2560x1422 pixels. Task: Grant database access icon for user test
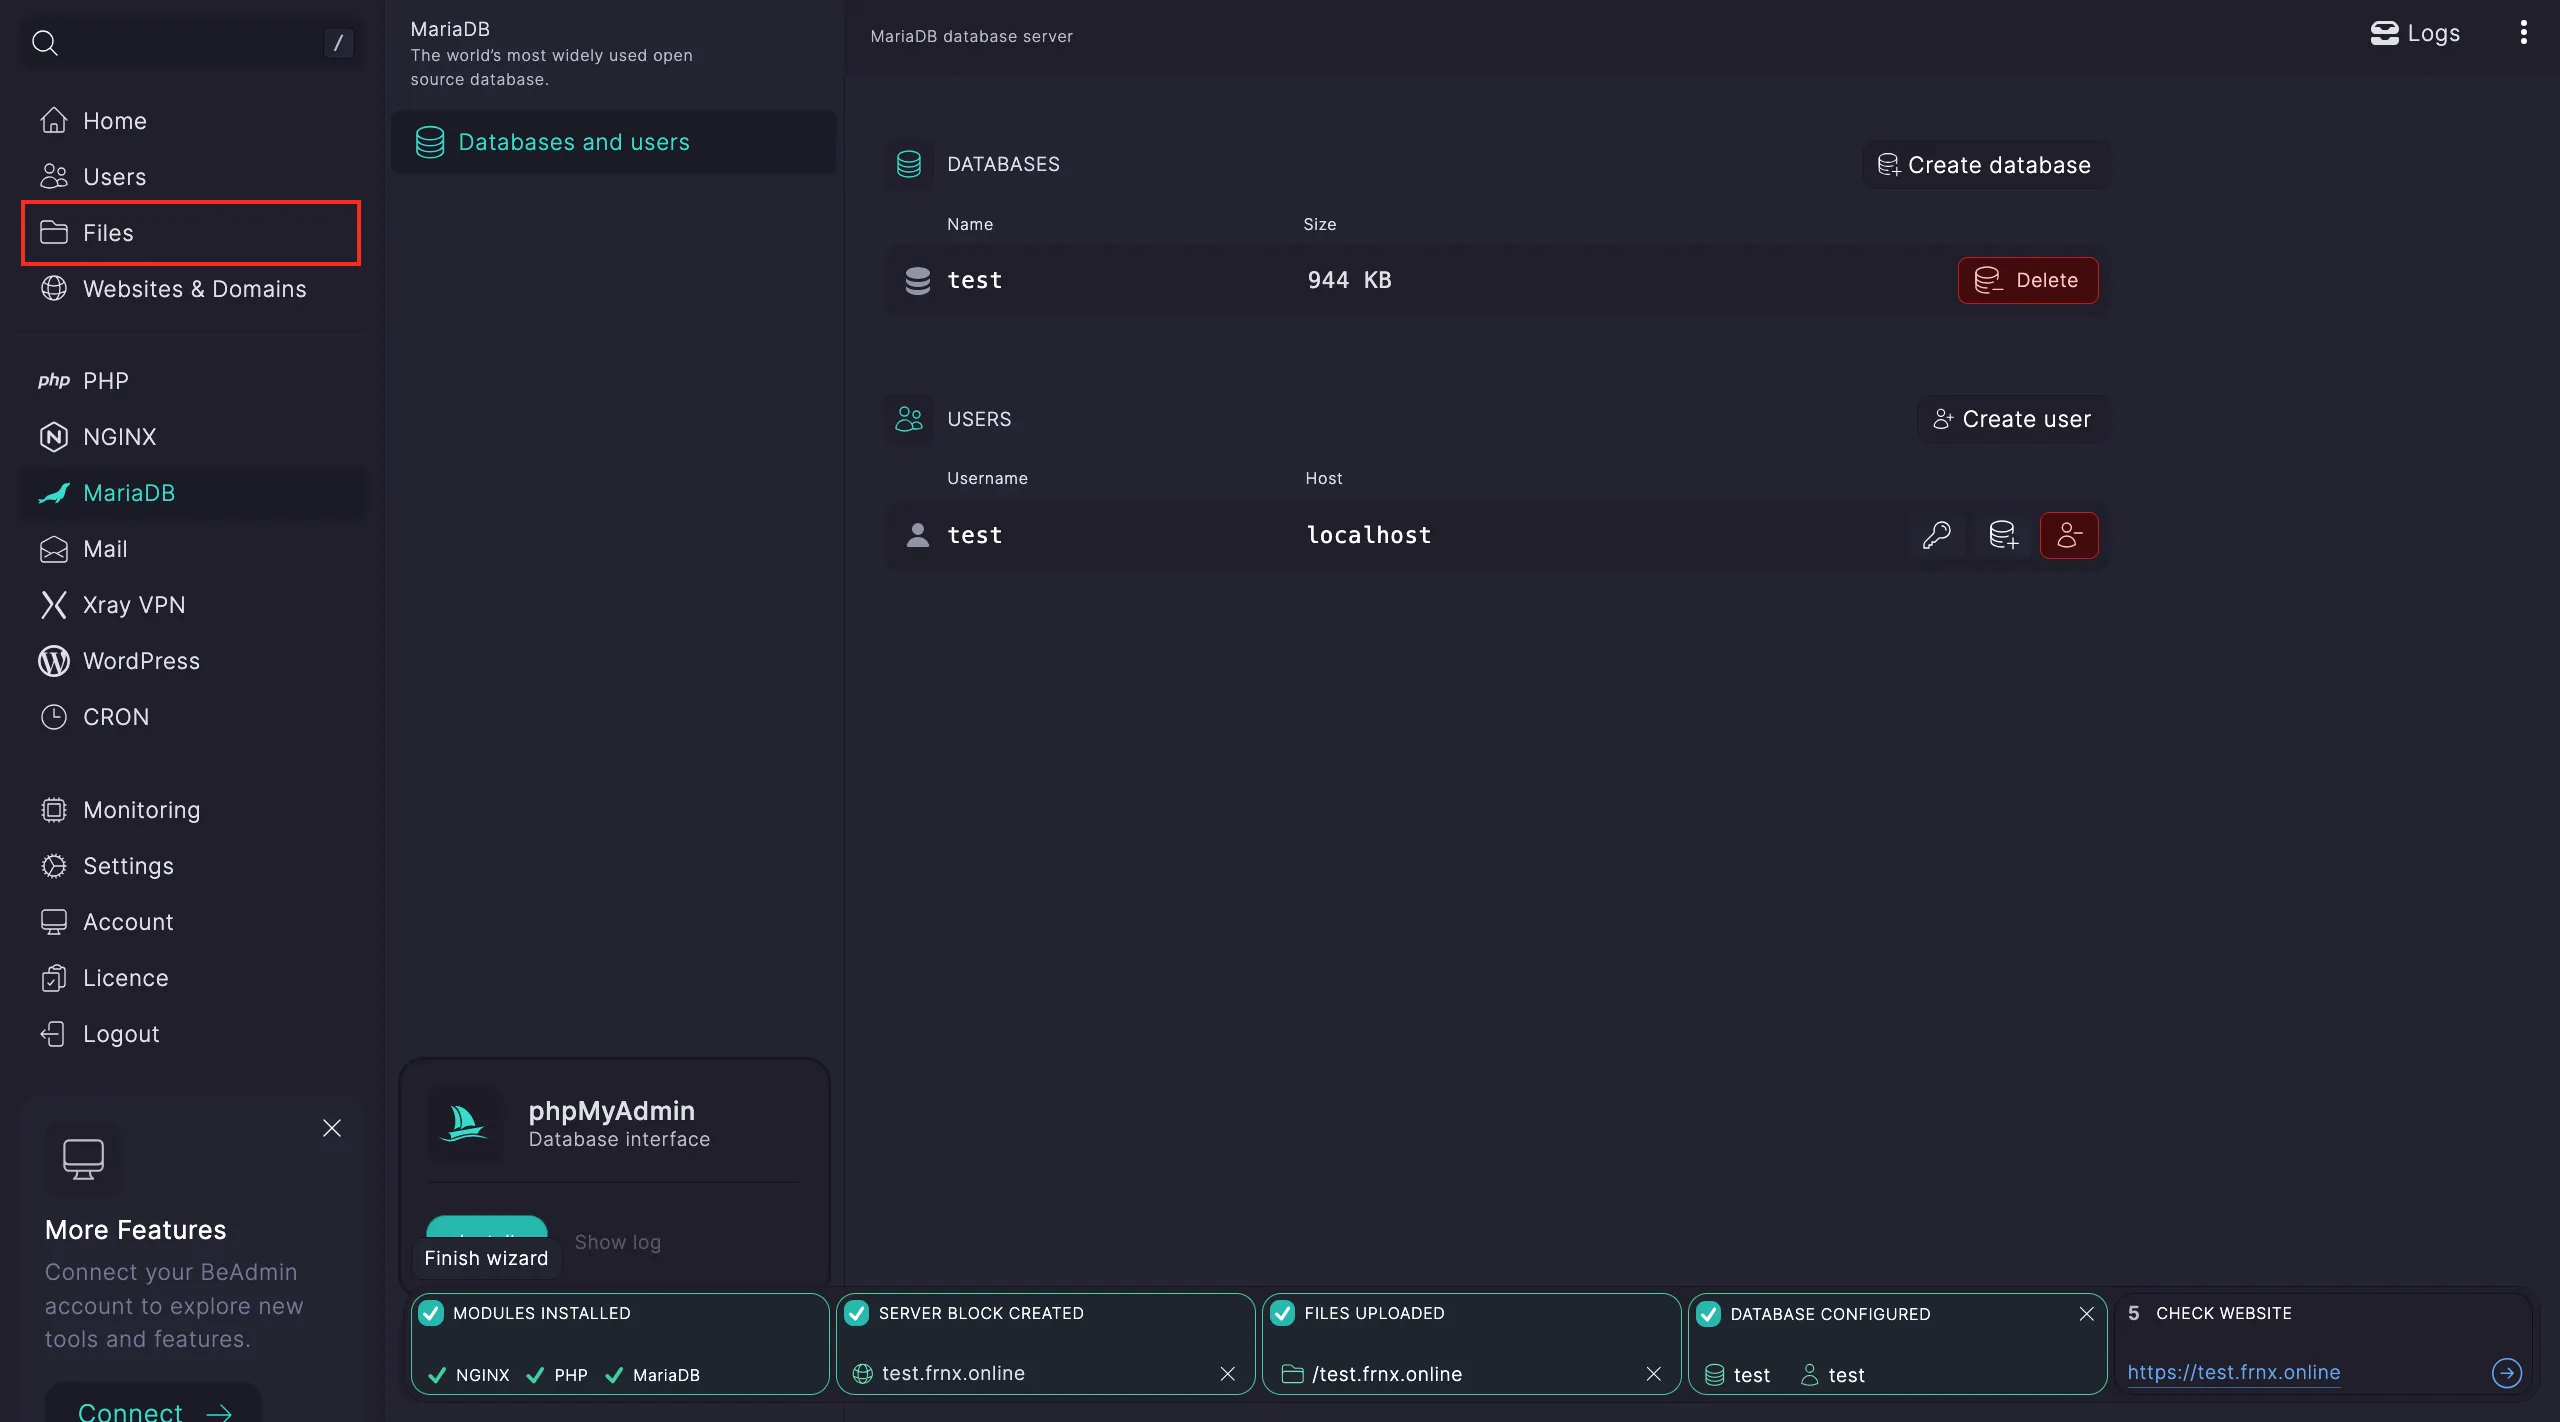click(x=2003, y=535)
